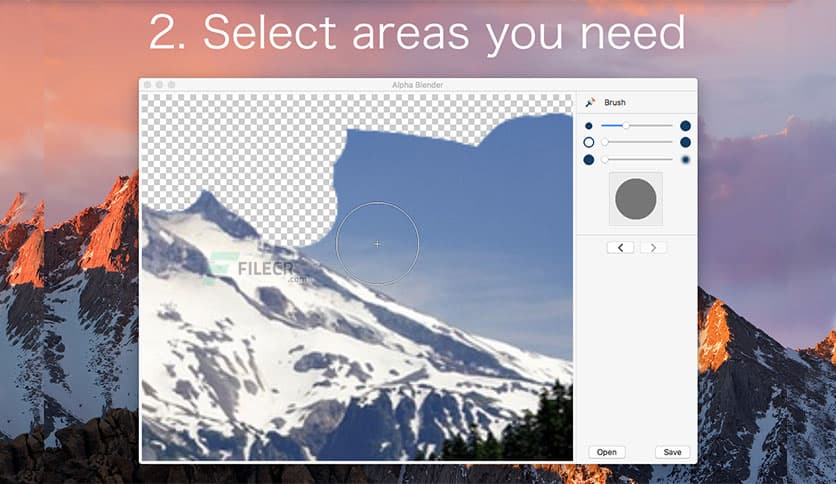
Task: Click the forward arrow redo button
Action: point(653,247)
